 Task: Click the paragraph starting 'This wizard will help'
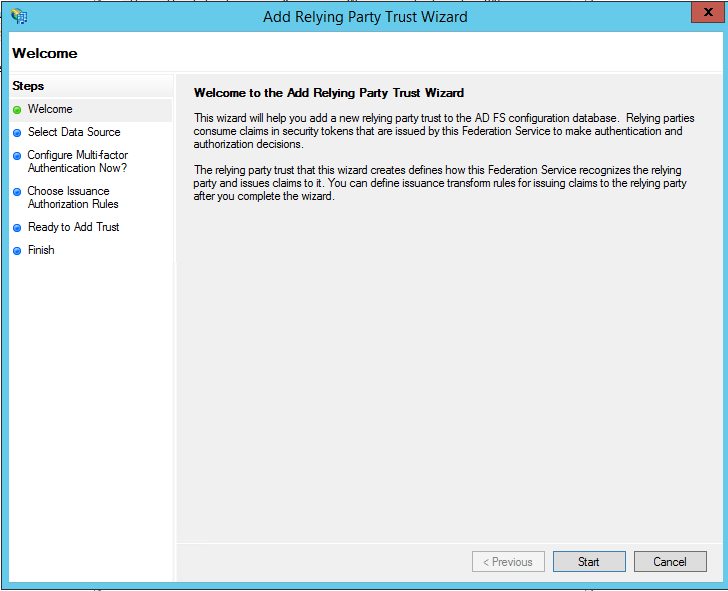(x=444, y=131)
